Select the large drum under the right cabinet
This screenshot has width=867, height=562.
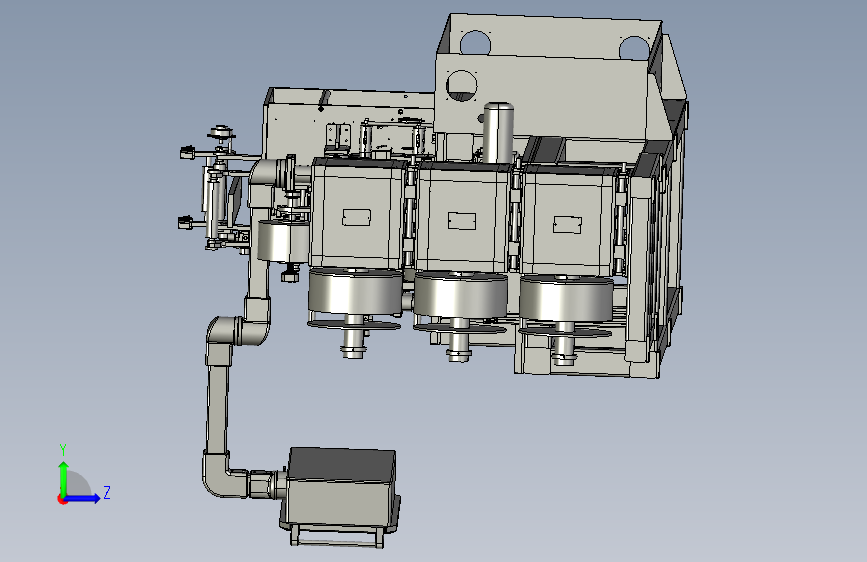566,299
